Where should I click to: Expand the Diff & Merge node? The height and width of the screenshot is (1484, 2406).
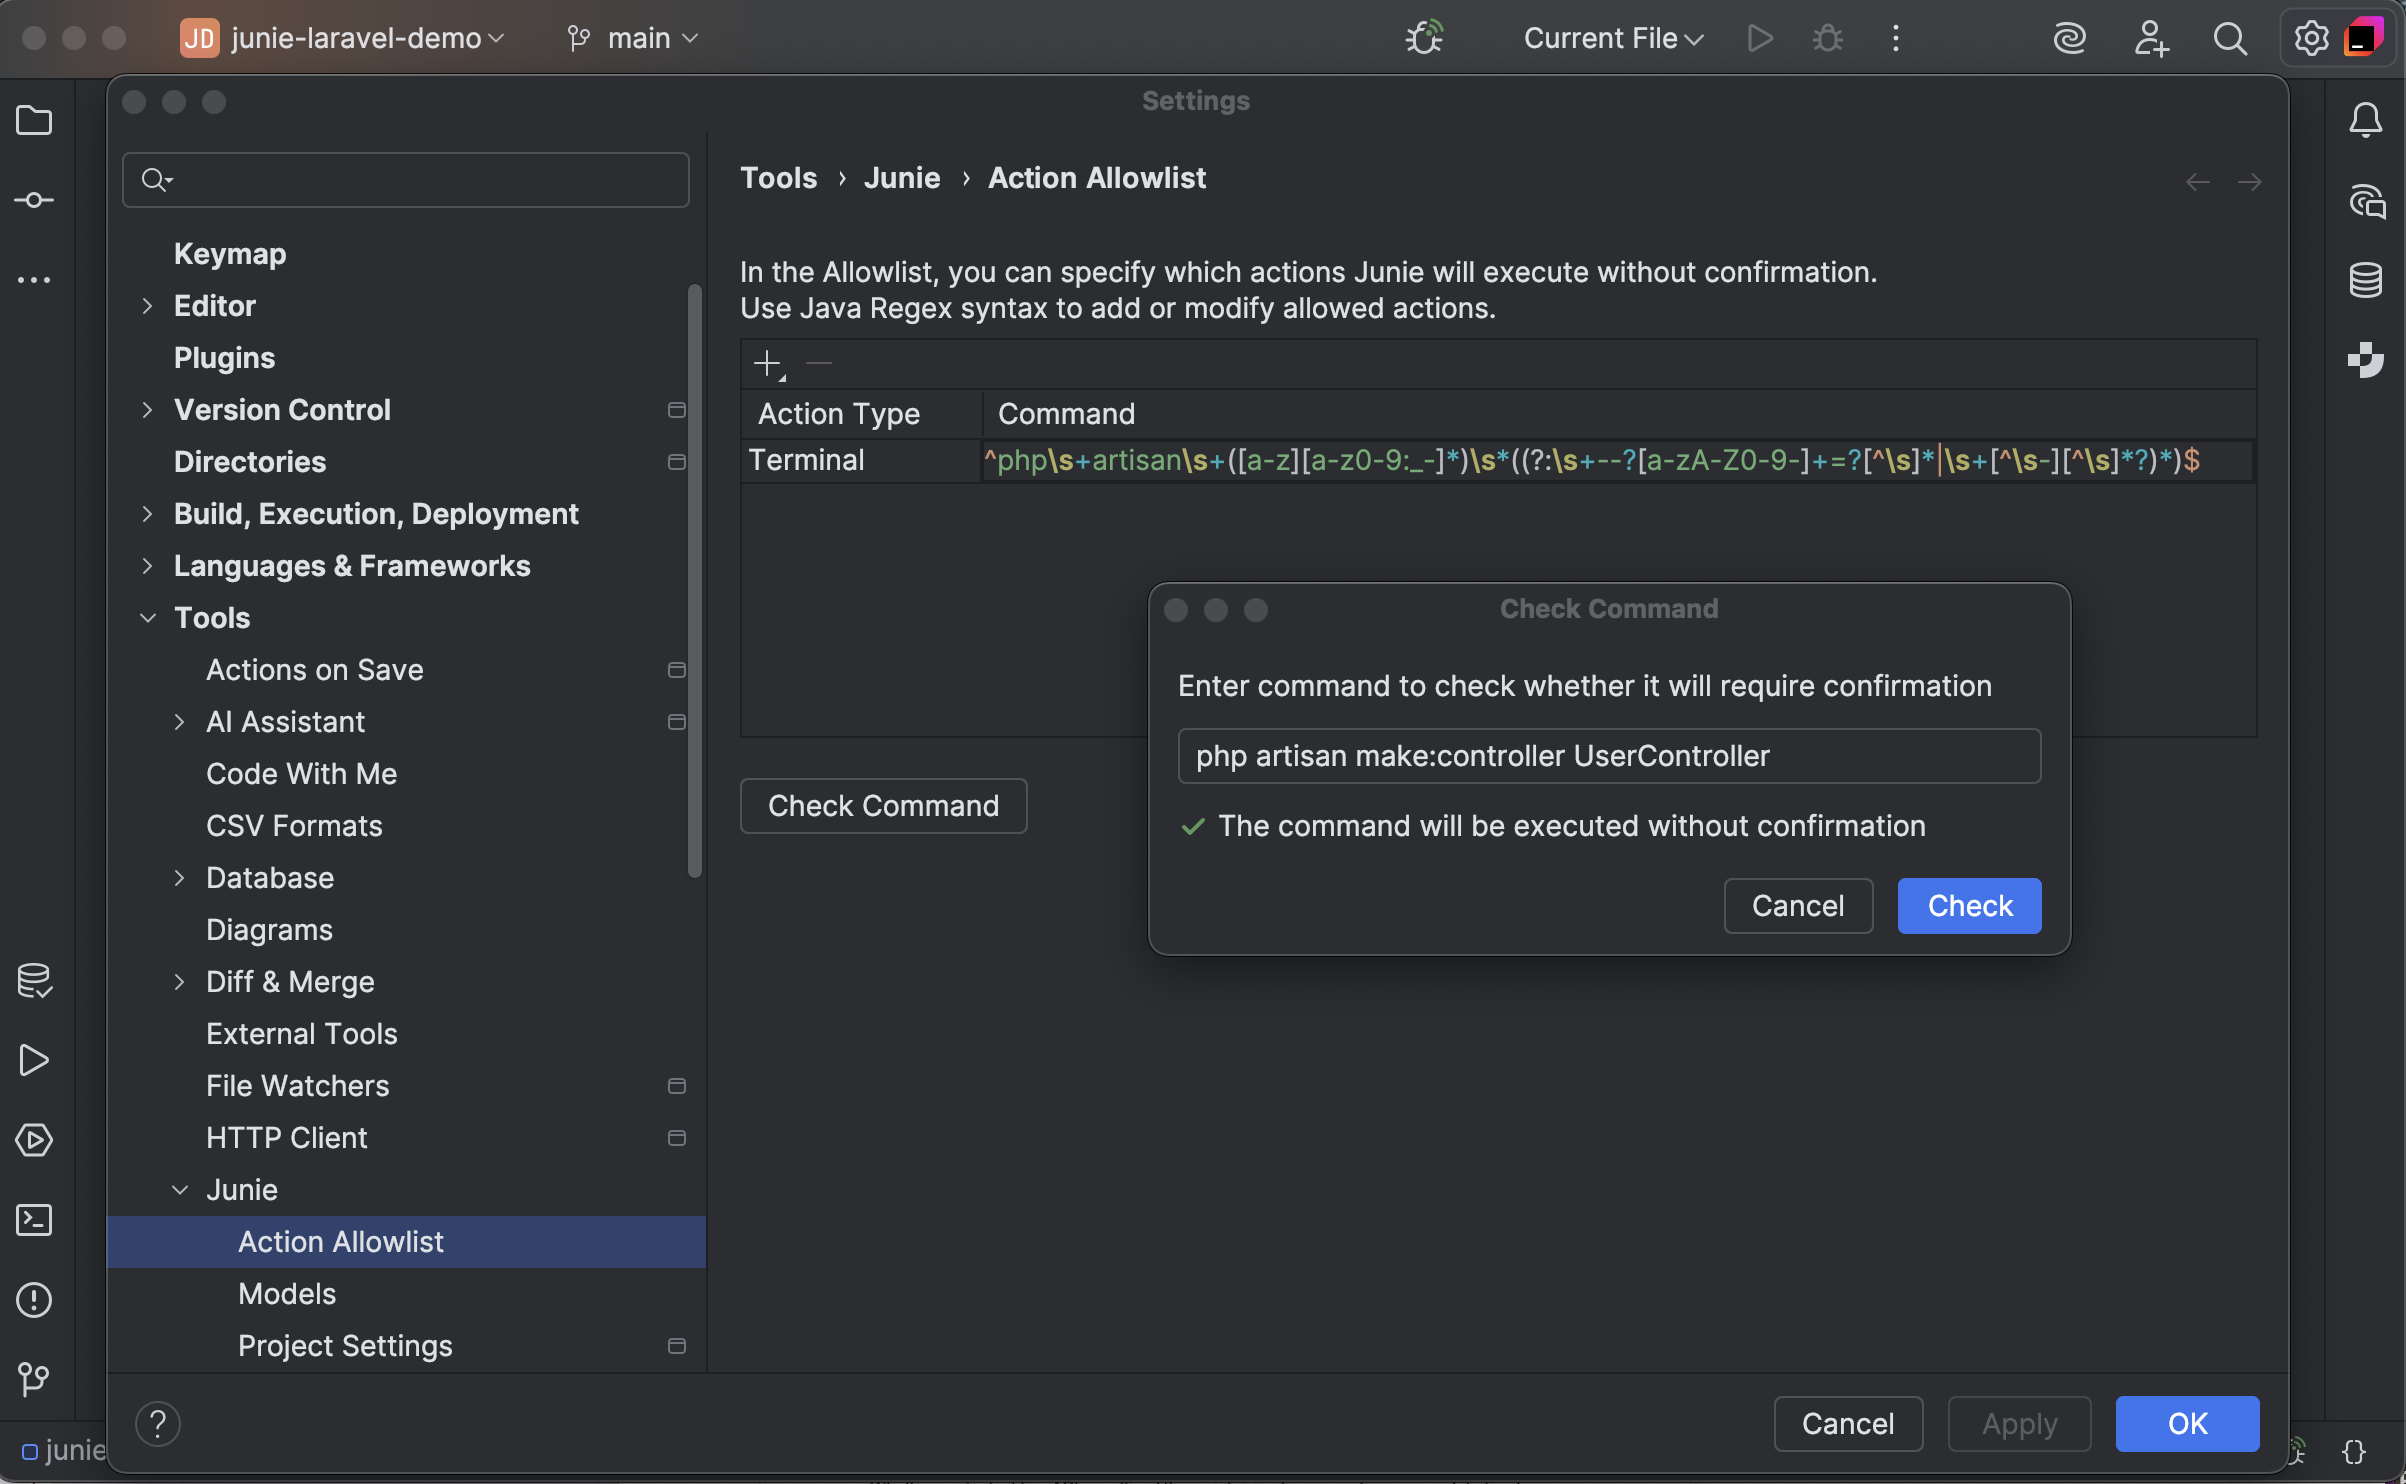pyautogui.click(x=179, y=982)
